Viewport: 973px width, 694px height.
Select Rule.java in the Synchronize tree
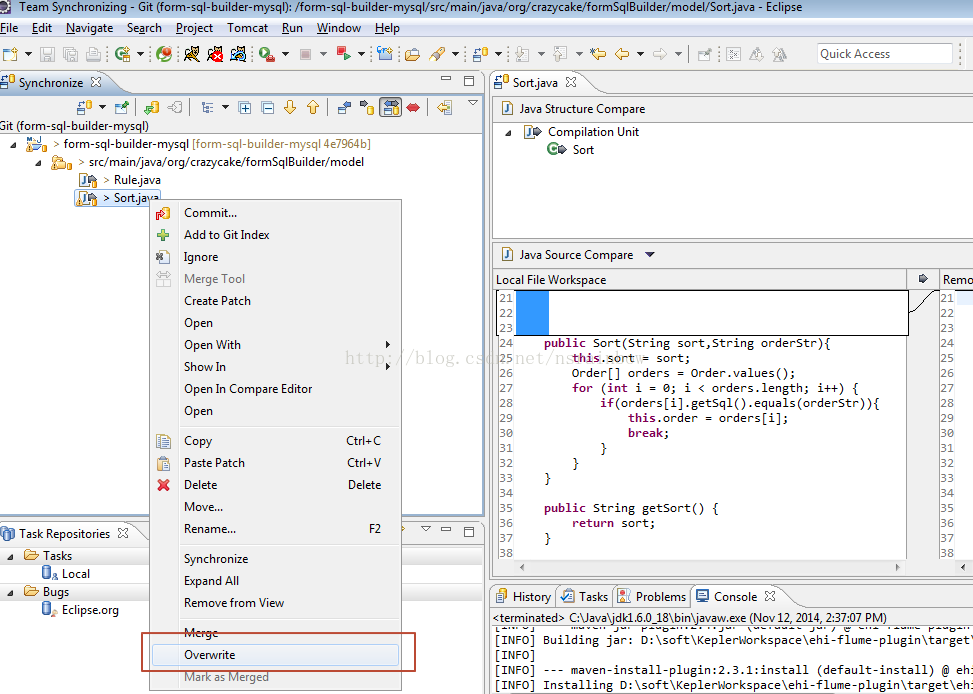pyautogui.click(x=137, y=180)
